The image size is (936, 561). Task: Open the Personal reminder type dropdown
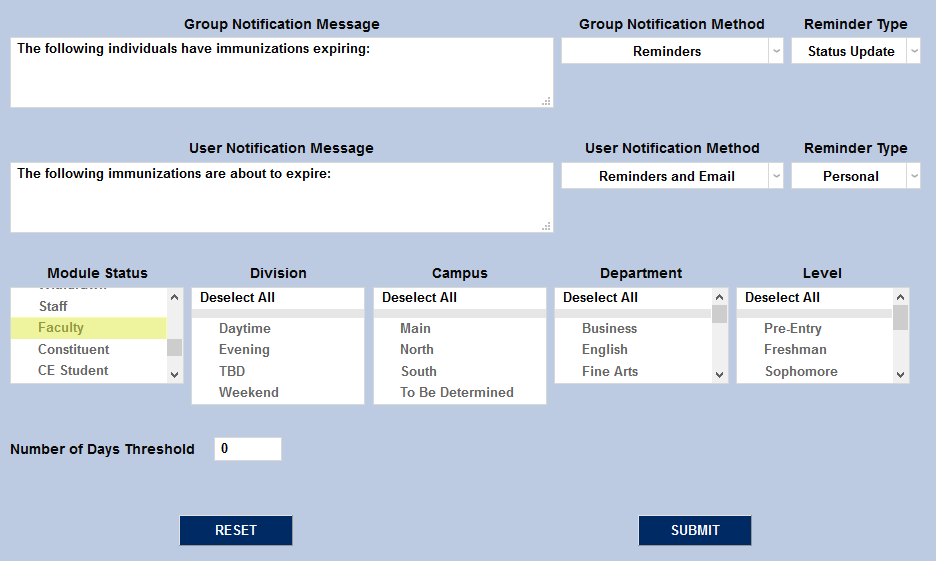(855, 176)
